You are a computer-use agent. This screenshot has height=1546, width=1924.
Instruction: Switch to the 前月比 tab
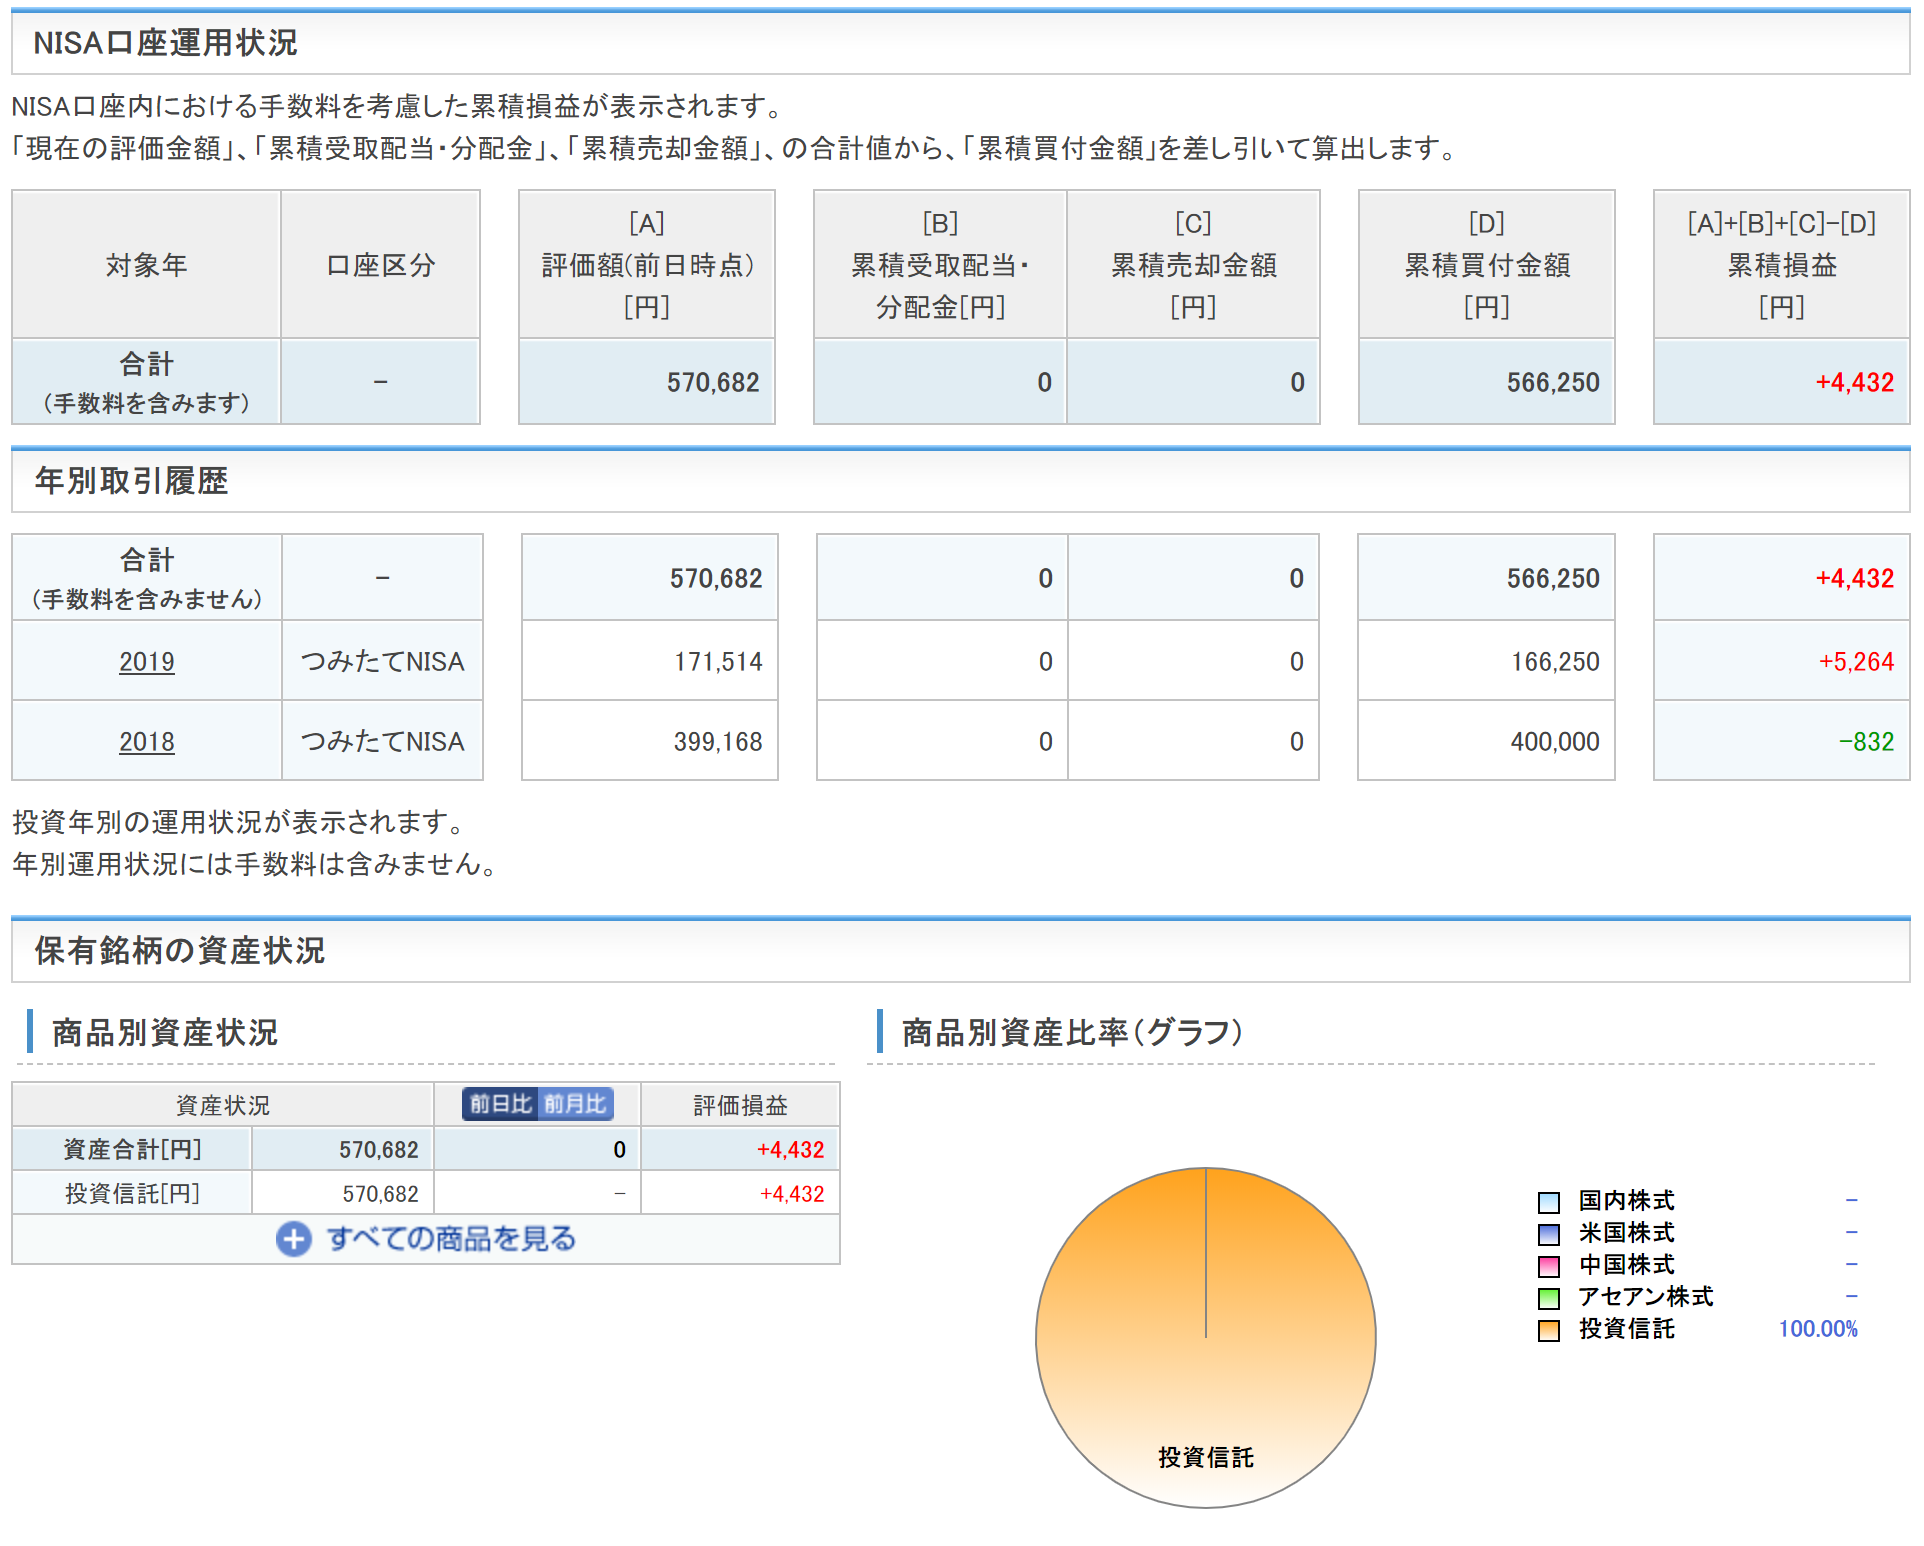click(575, 1104)
